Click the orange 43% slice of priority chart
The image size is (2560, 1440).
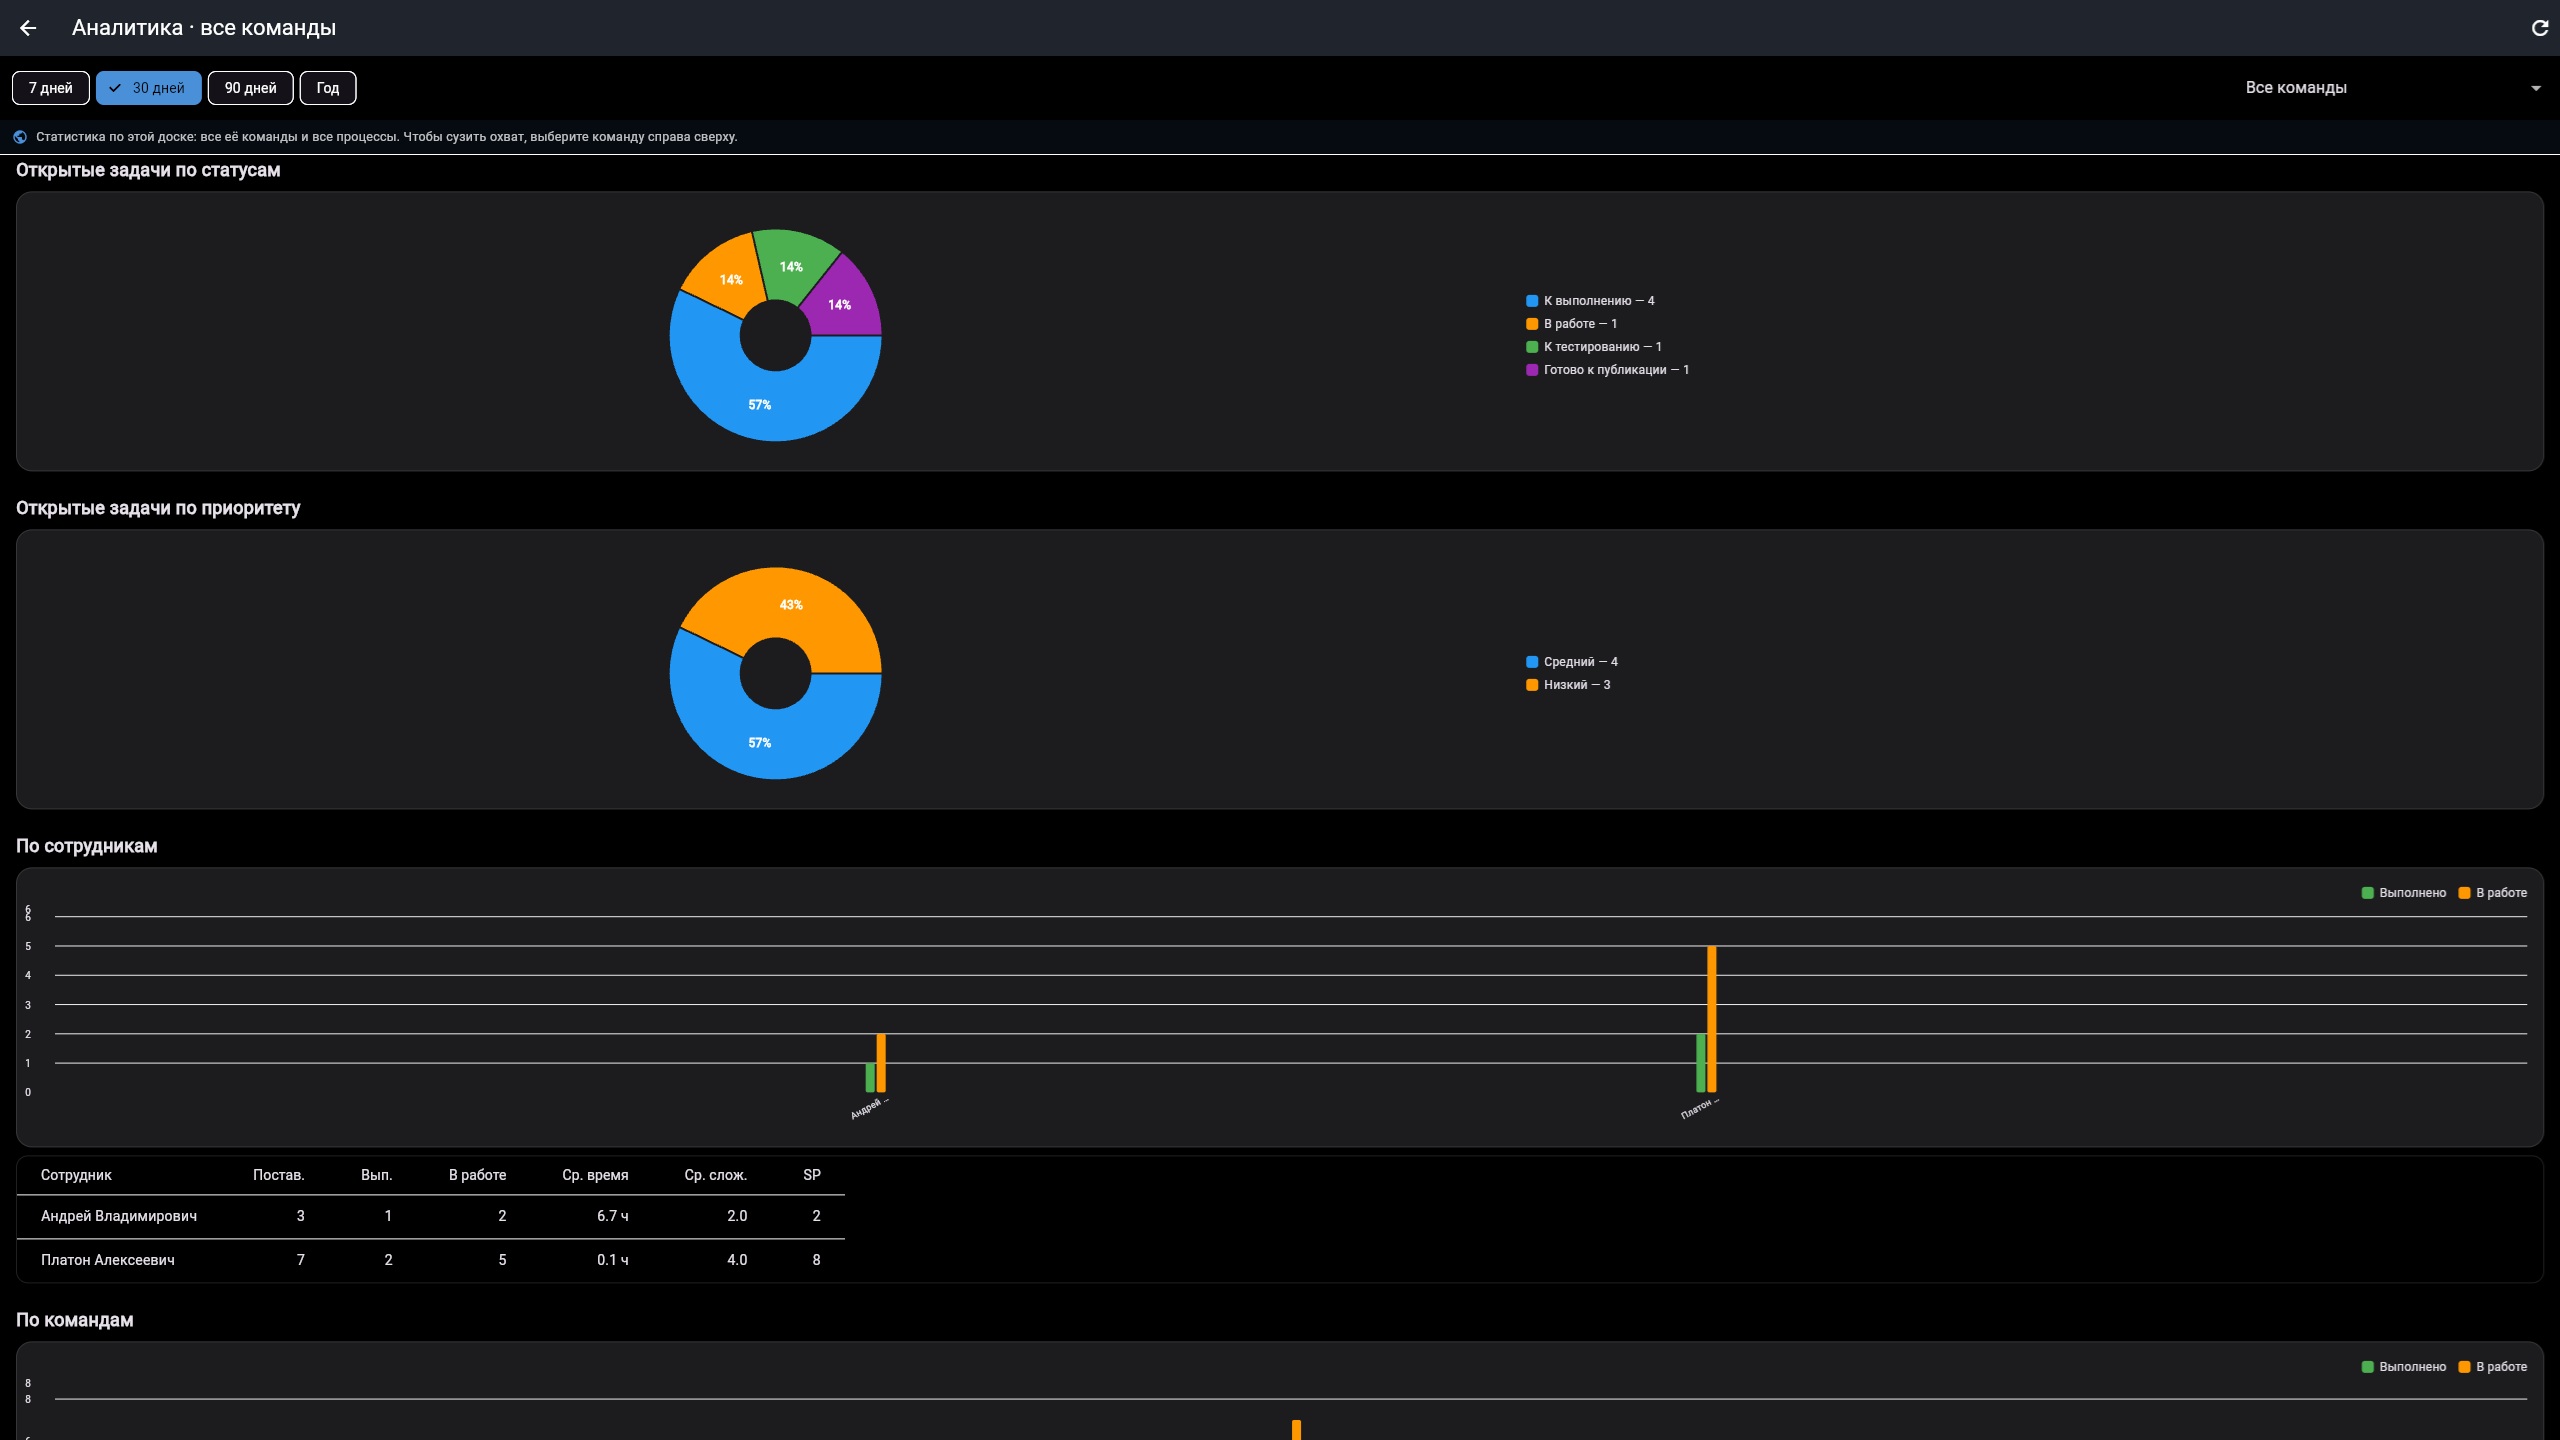pos(790,606)
